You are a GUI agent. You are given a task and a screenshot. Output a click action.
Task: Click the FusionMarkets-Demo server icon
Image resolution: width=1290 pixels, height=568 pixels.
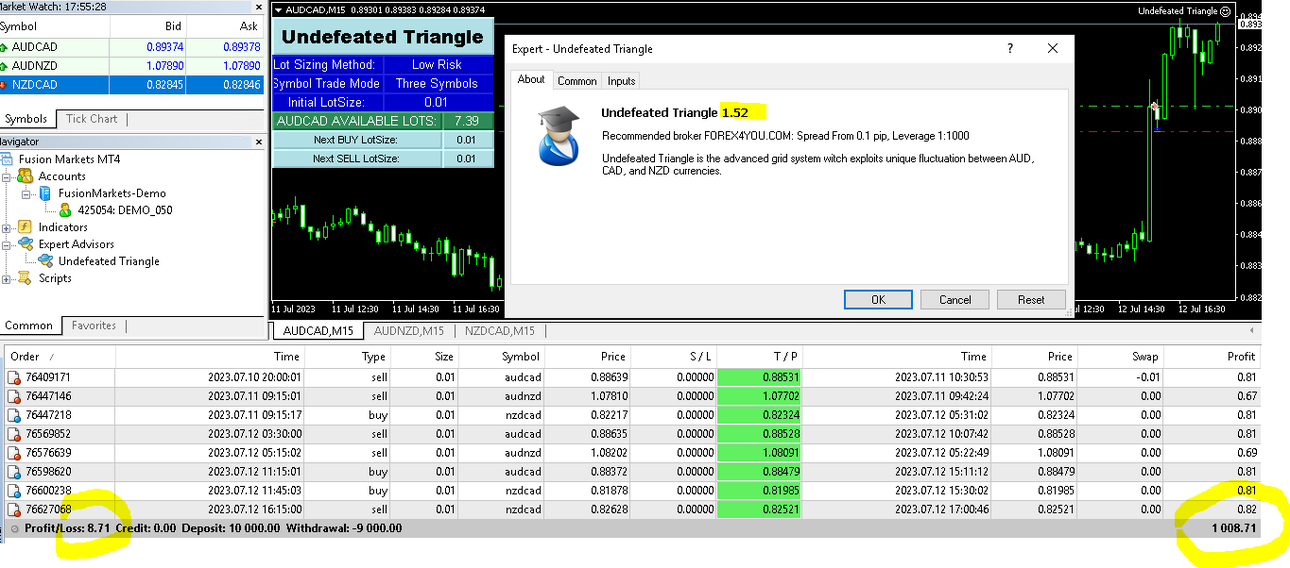[46, 193]
